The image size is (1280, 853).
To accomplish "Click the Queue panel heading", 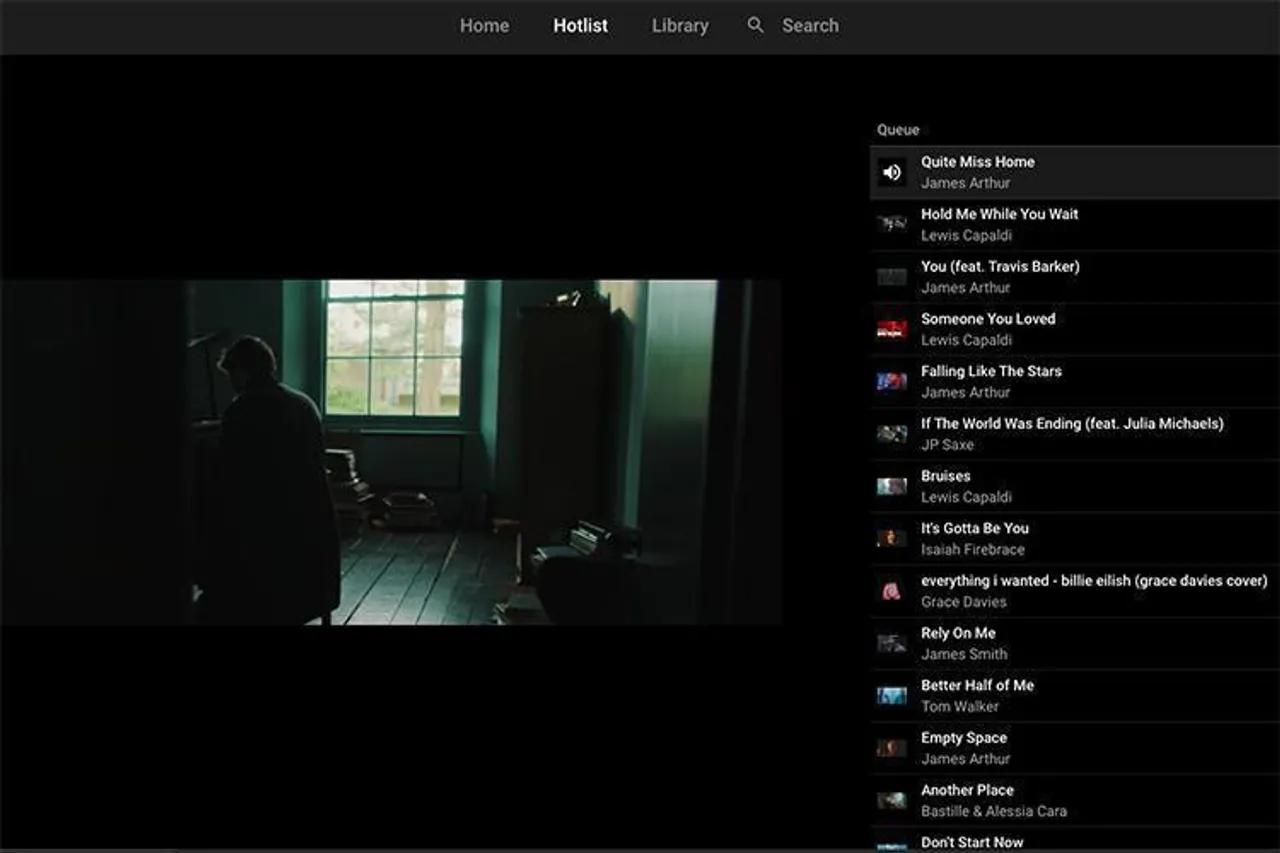I will coord(898,130).
